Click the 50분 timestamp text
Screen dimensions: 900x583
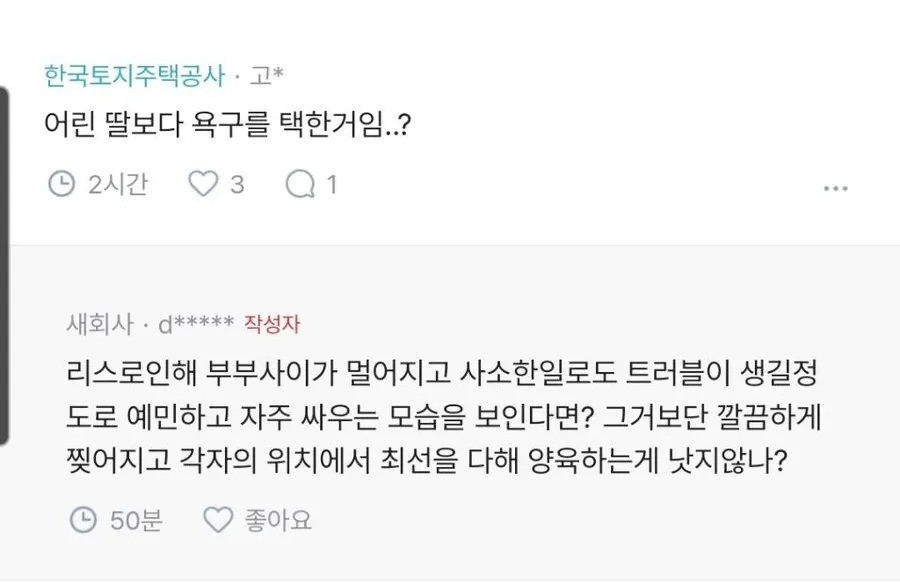(x=134, y=520)
